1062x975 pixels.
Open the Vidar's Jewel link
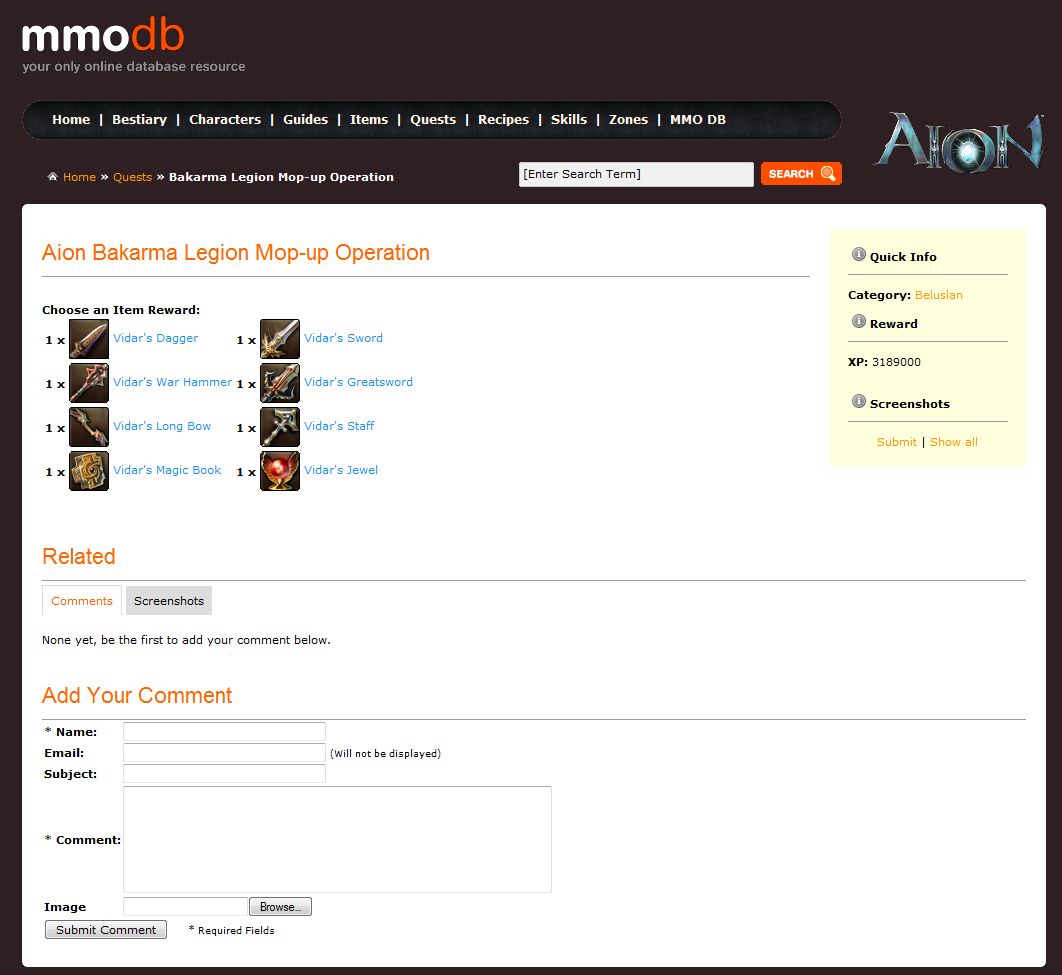[341, 470]
